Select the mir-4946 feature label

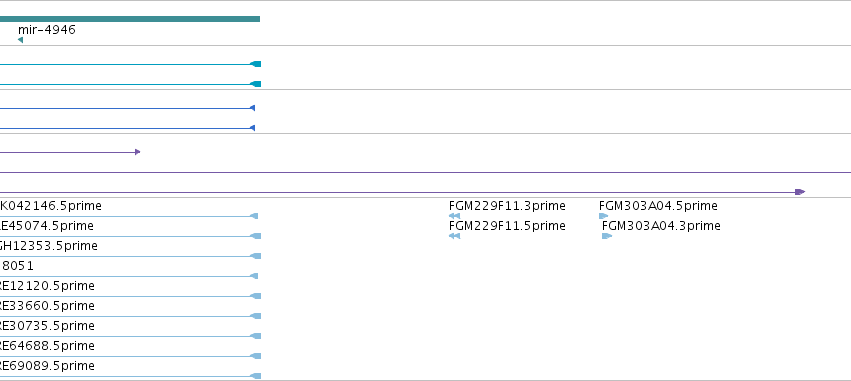point(47,29)
